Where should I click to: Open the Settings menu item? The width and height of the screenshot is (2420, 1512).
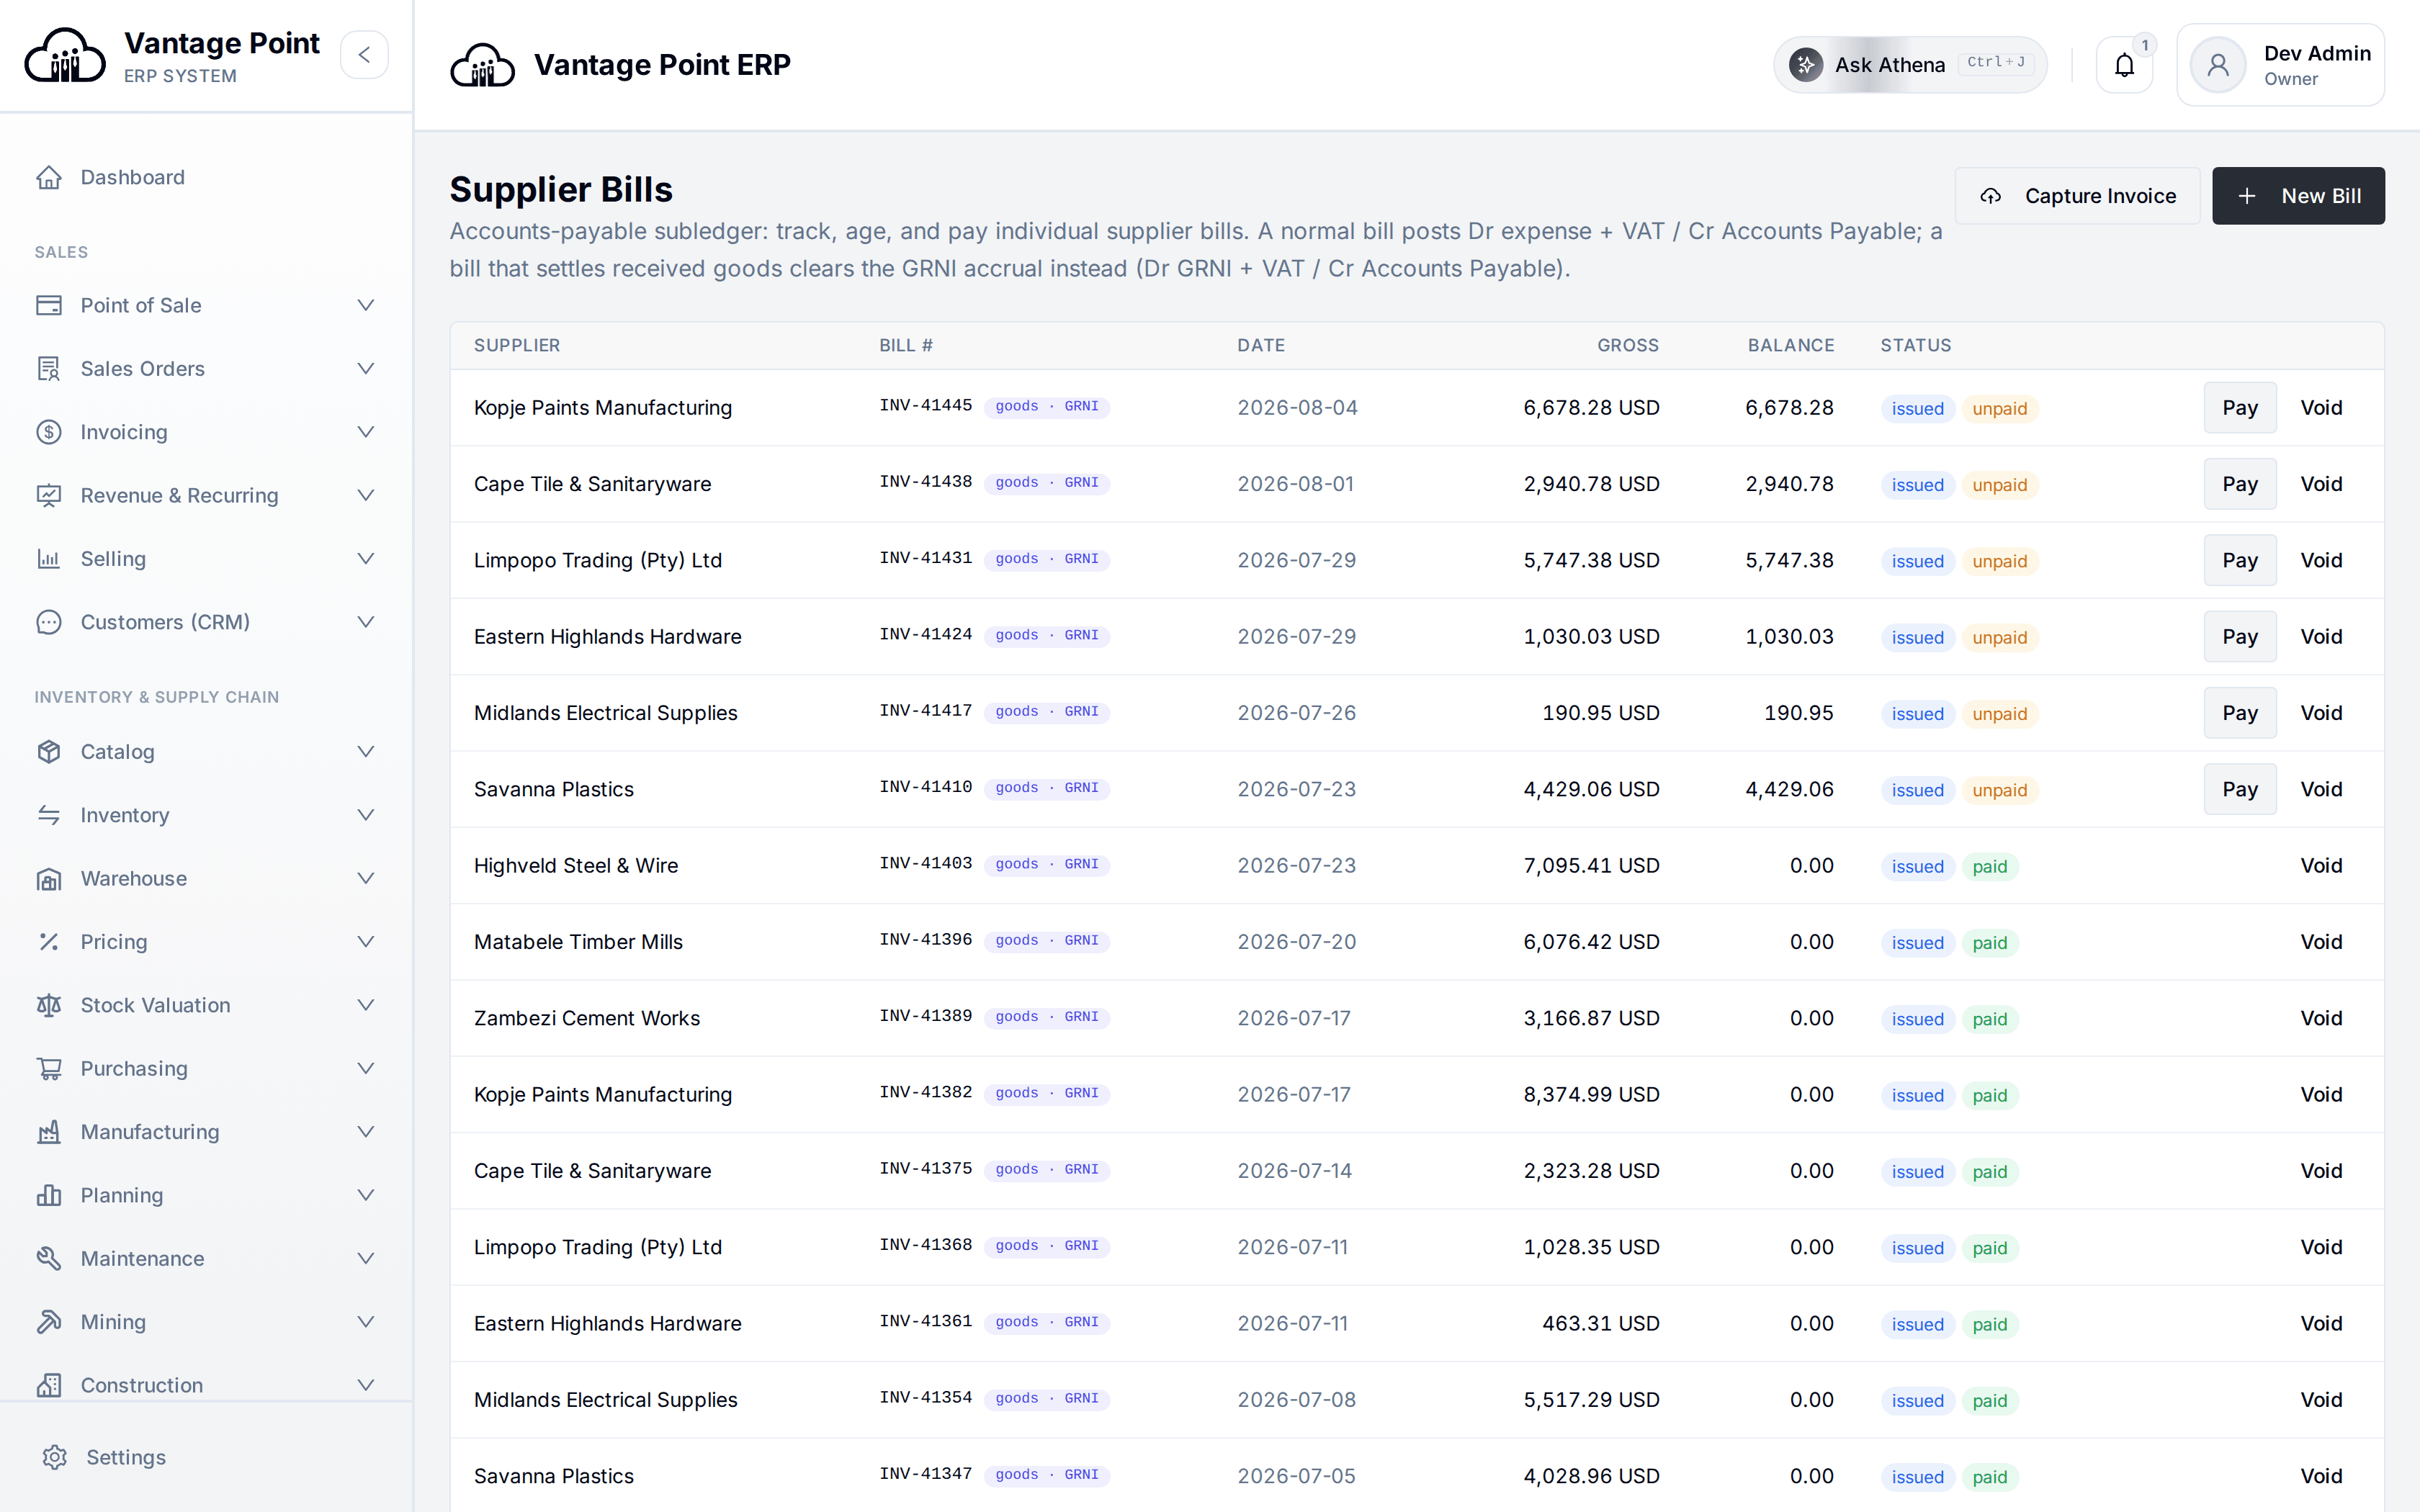[206, 1457]
